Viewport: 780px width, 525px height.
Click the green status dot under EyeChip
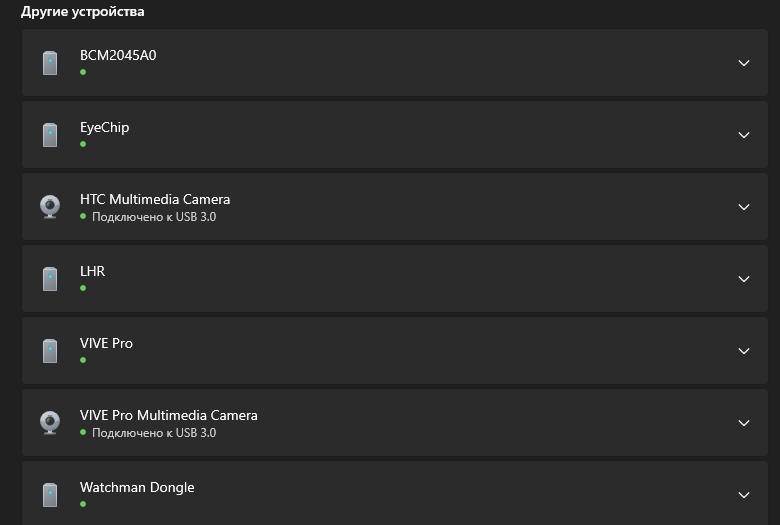coord(83,144)
